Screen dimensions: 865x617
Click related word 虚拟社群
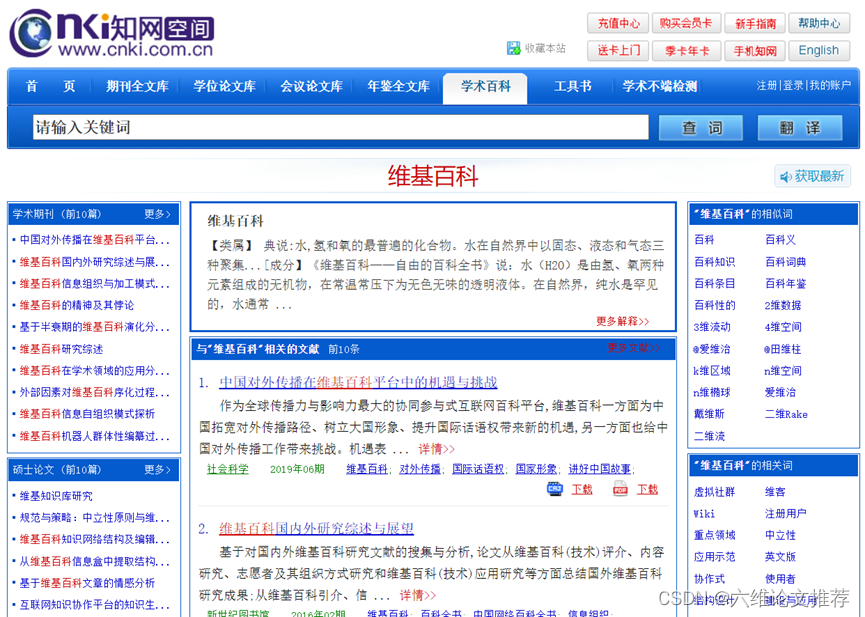click(714, 492)
